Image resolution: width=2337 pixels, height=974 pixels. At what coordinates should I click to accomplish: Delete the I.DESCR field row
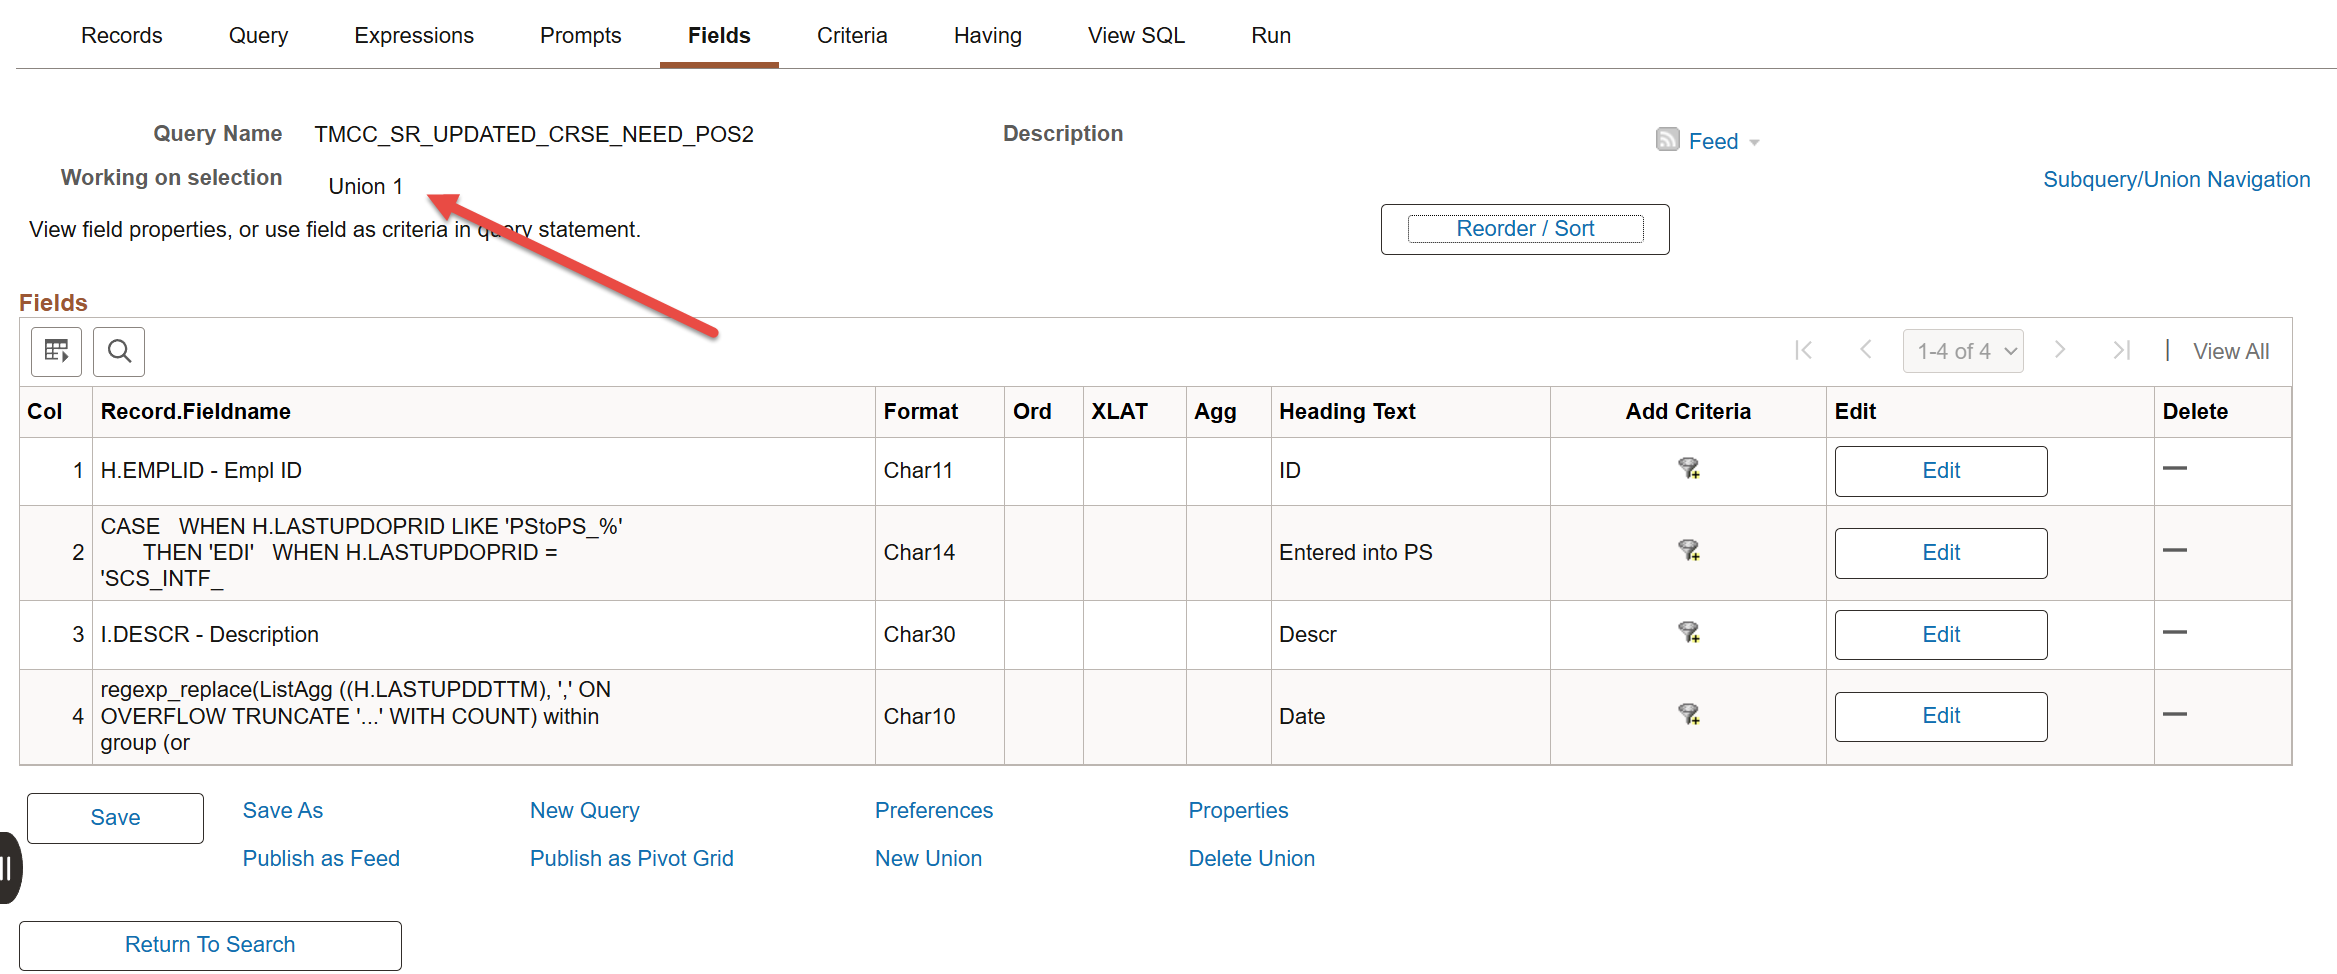(2174, 632)
